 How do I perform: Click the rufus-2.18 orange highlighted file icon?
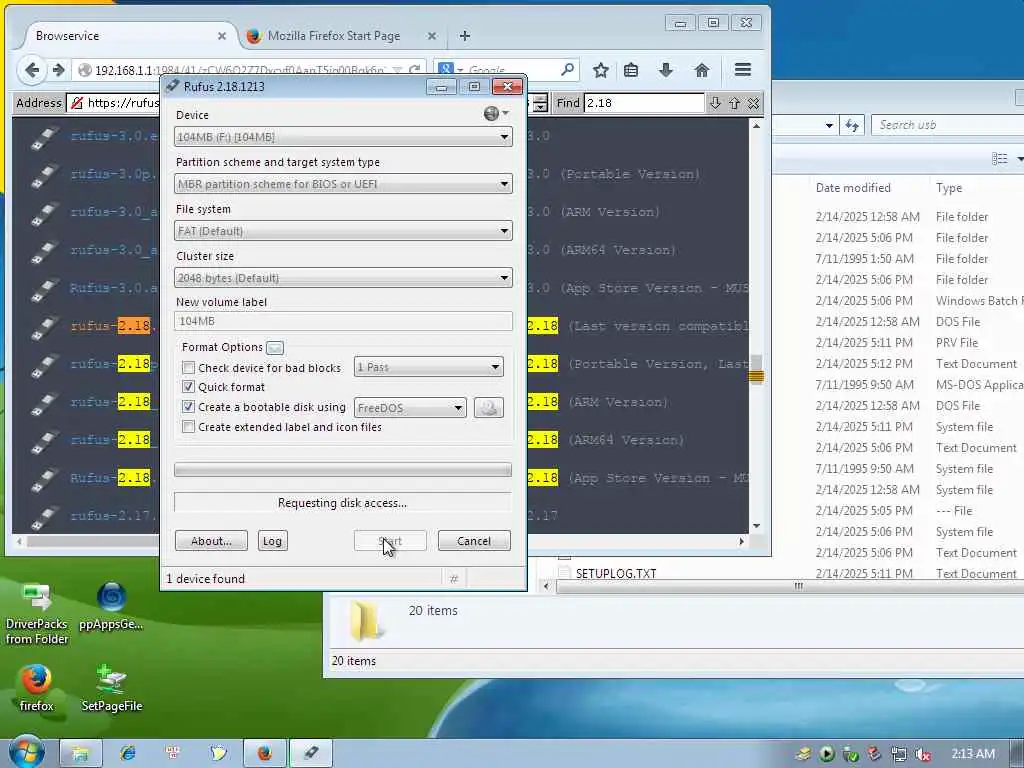click(x=44, y=327)
